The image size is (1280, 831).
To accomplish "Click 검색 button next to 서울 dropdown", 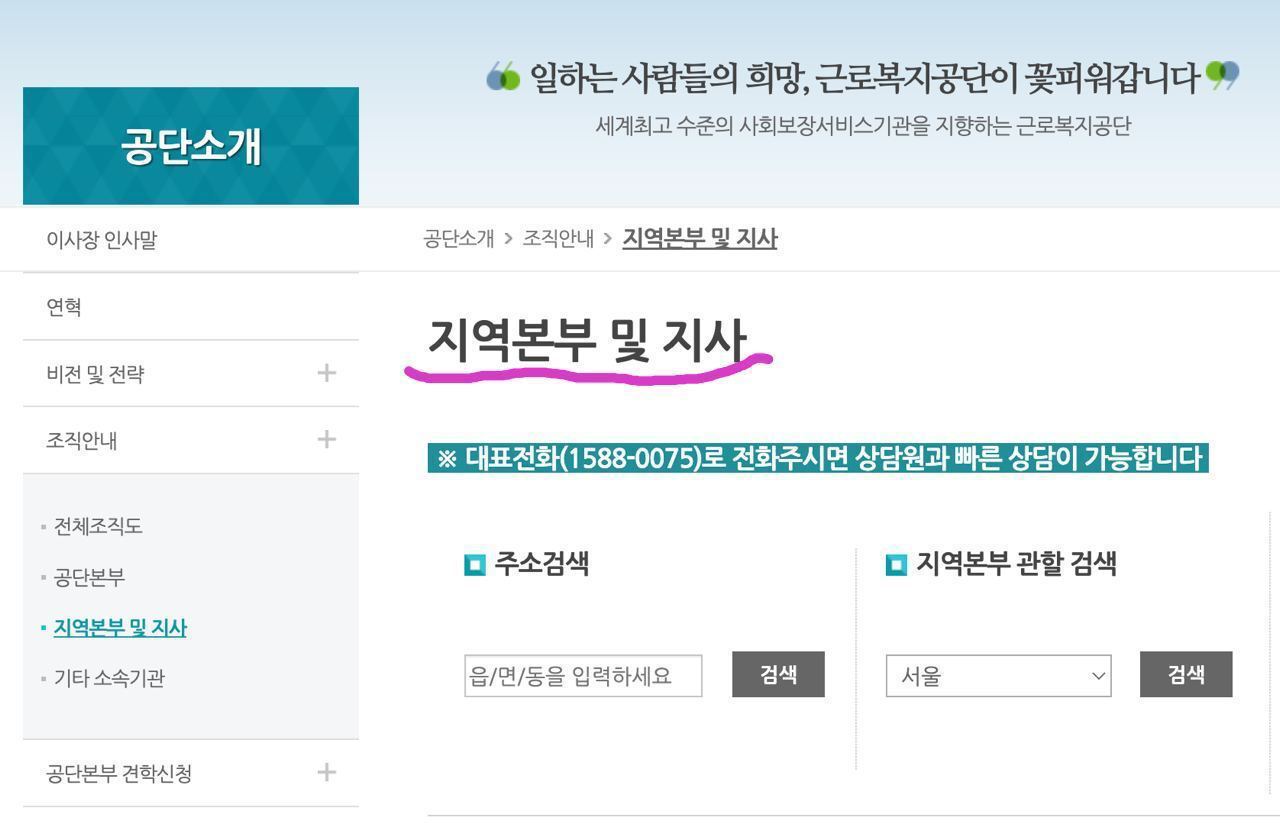I will (1186, 674).
